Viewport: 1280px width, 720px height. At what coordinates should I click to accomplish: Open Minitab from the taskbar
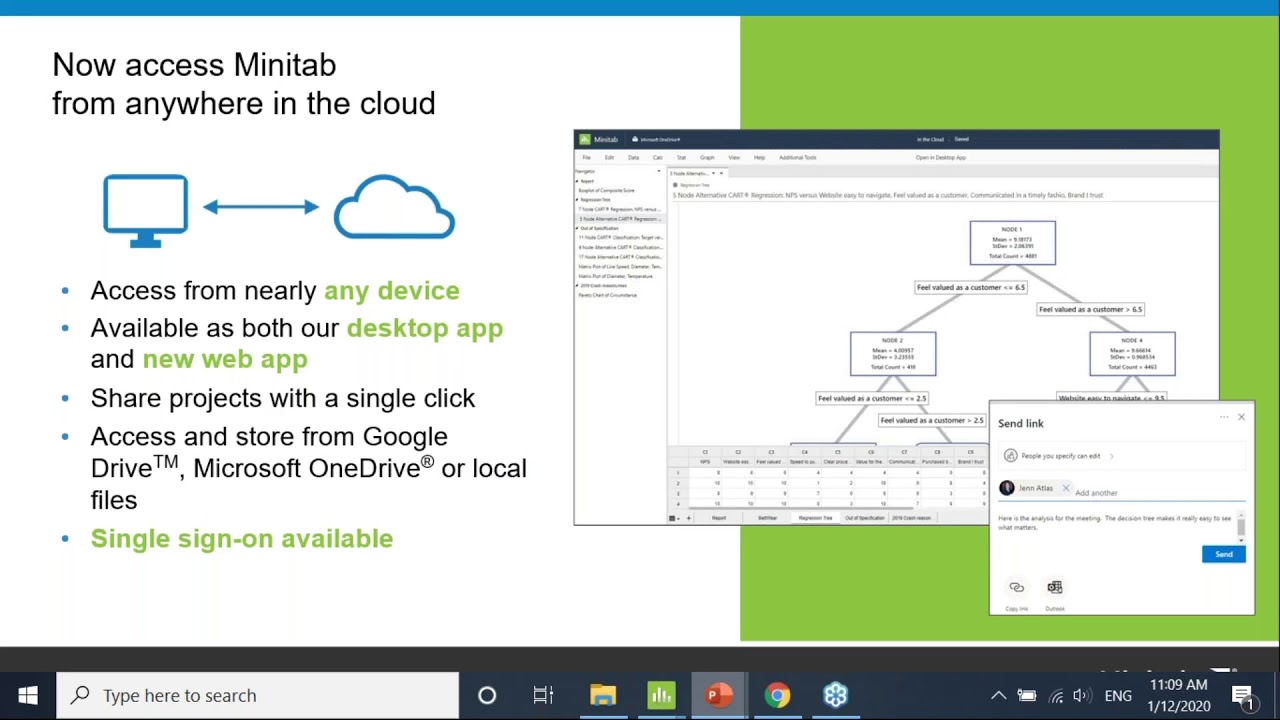pyautogui.click(x=661, y=695)
